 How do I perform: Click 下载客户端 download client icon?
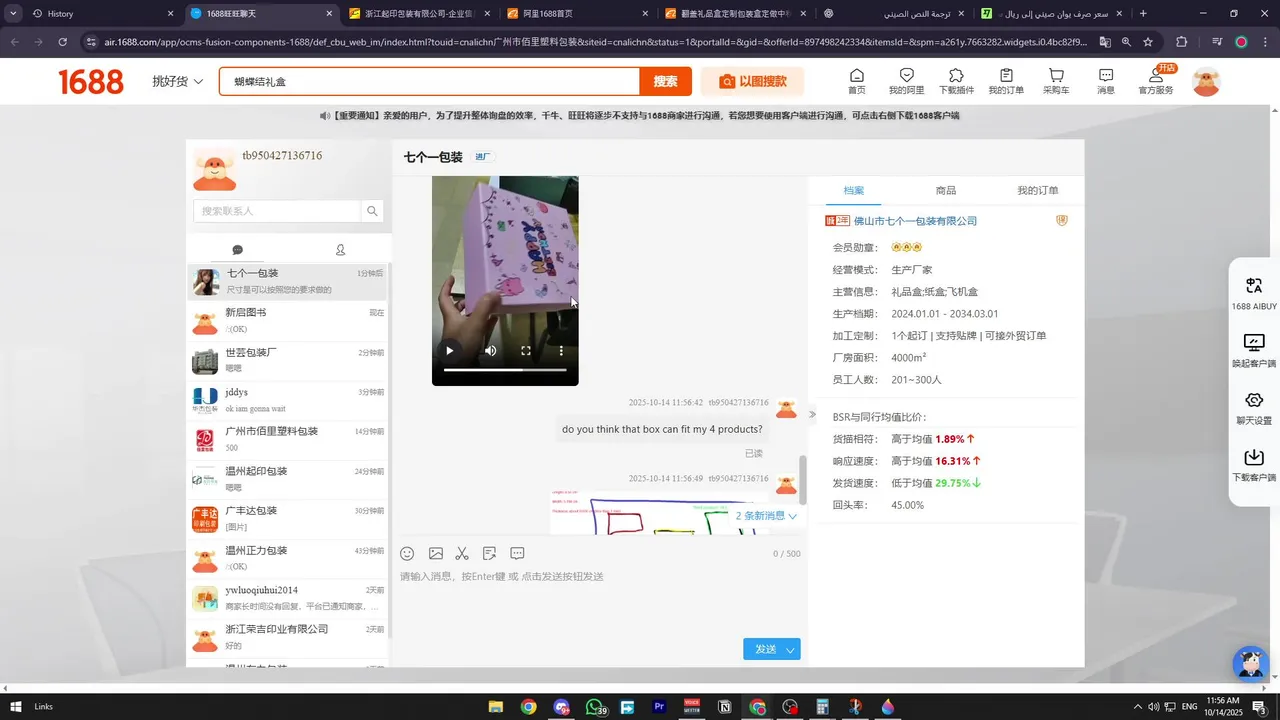(1254, 465)
